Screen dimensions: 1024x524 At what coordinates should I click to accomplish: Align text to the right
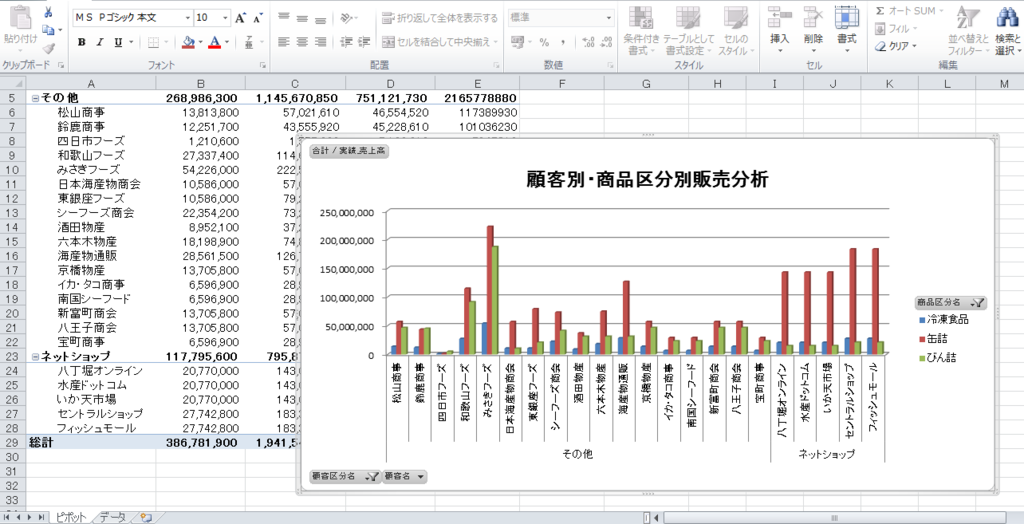(x=320, y=42)
